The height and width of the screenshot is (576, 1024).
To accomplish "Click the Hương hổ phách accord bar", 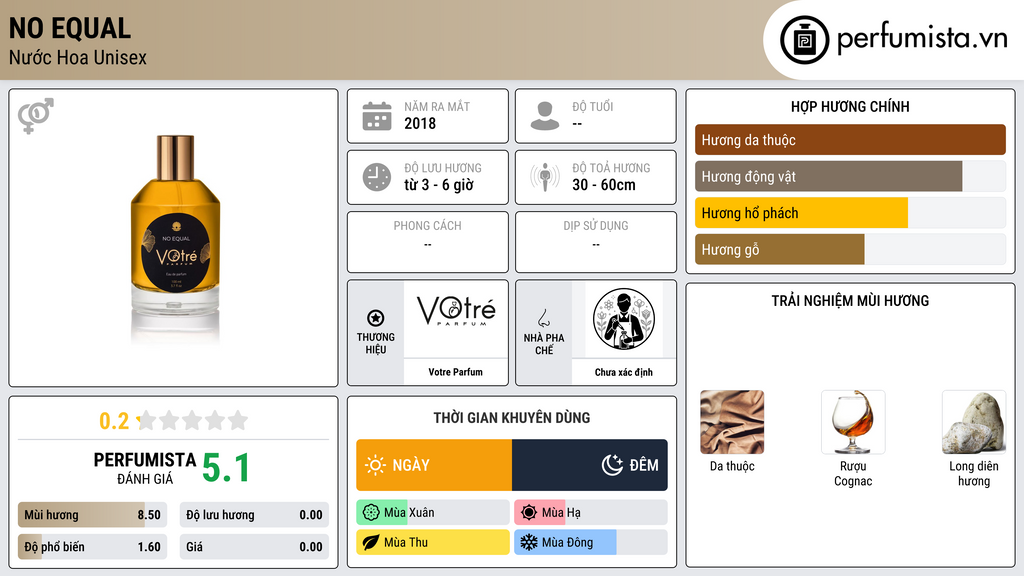I will [850, 213].
